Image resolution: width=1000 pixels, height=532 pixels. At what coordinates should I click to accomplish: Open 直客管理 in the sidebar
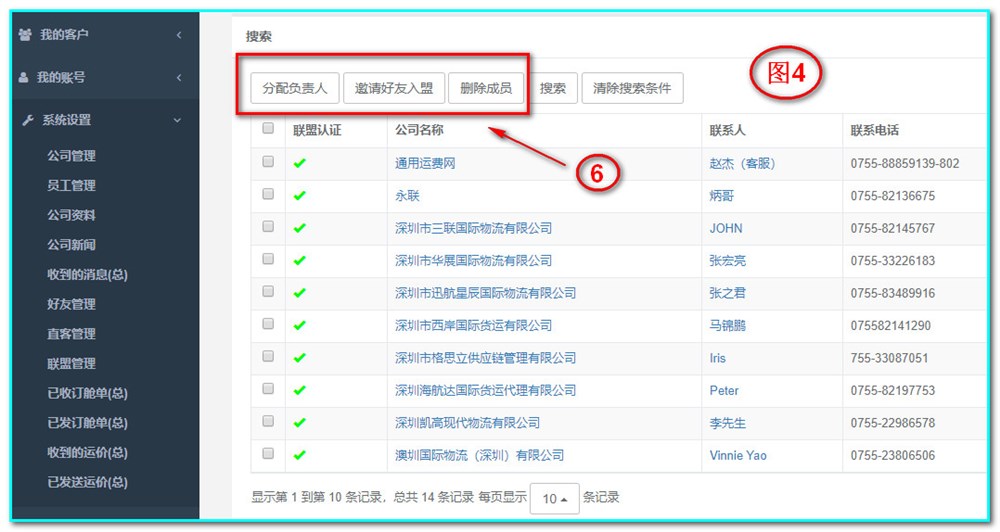(71, 334)
